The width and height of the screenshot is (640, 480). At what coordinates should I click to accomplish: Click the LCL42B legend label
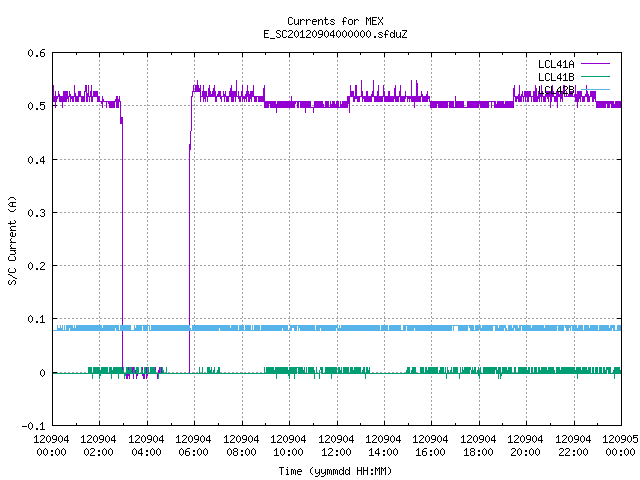point(556,90)
